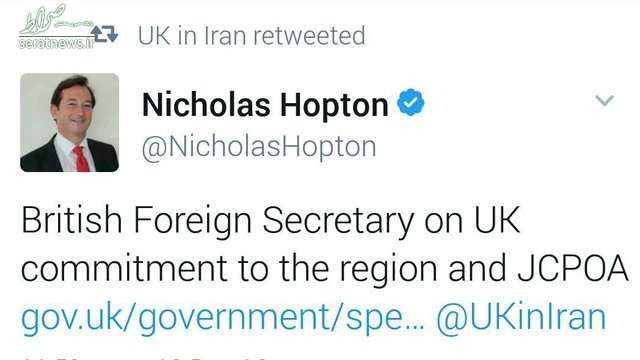The image size is (640, 360).
Task: Click the retweet arrows icon
Action: 105,34
